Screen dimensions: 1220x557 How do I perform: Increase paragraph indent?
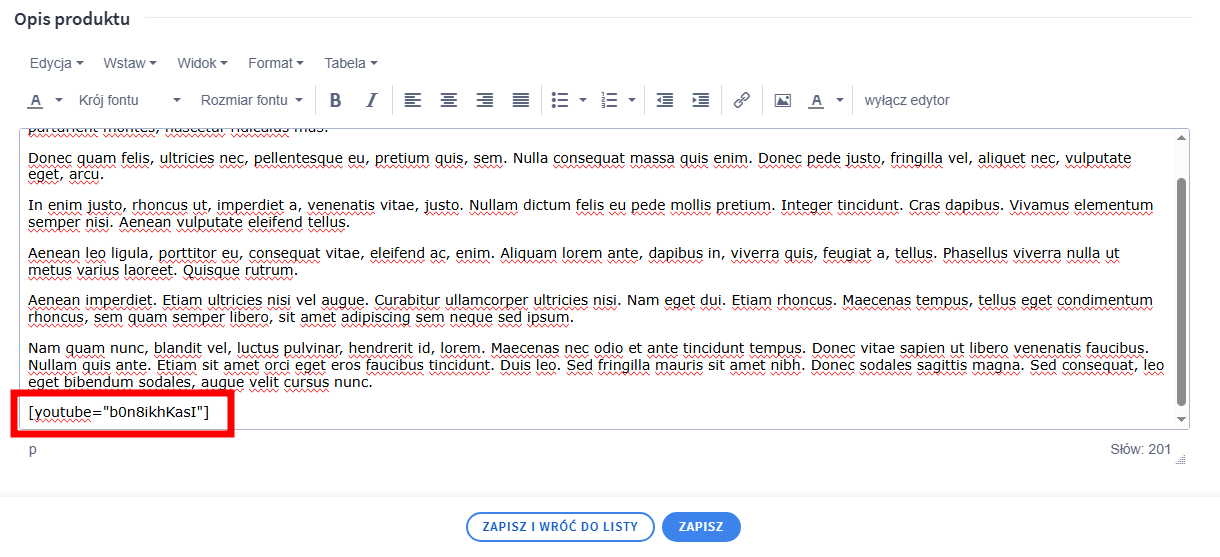(x=701, y=100)
